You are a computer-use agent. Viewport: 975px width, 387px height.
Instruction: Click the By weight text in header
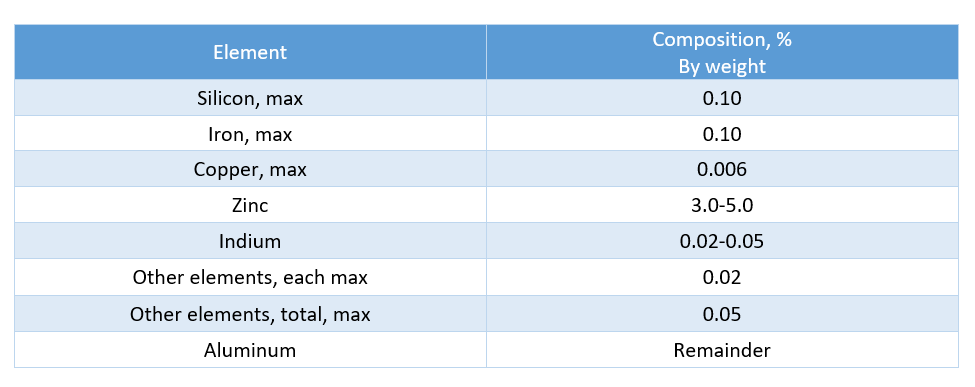coord(722,67)
